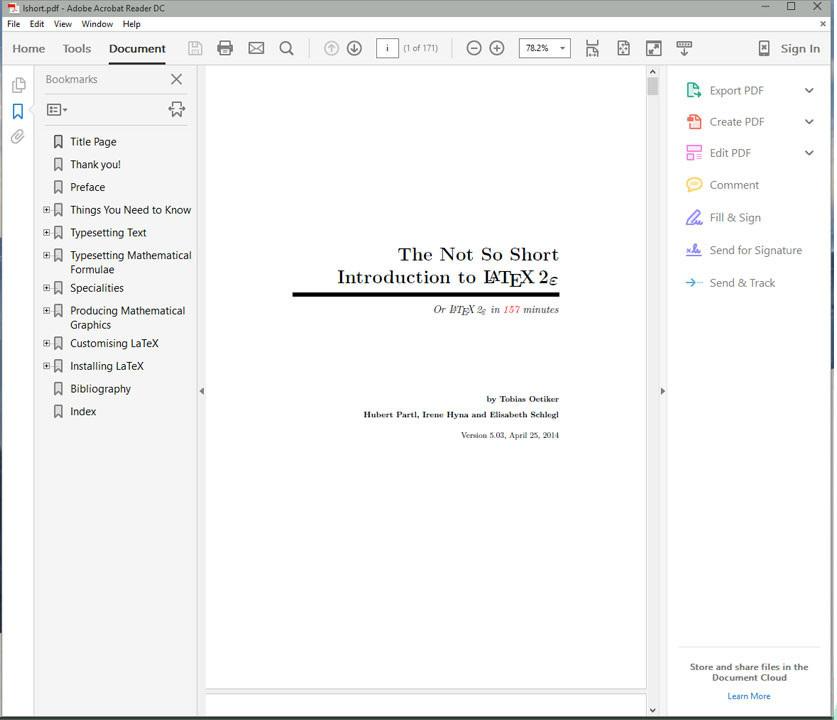Click the zoom out minus icon
Viewport: 837px width, 720px height.
(474, 48)
